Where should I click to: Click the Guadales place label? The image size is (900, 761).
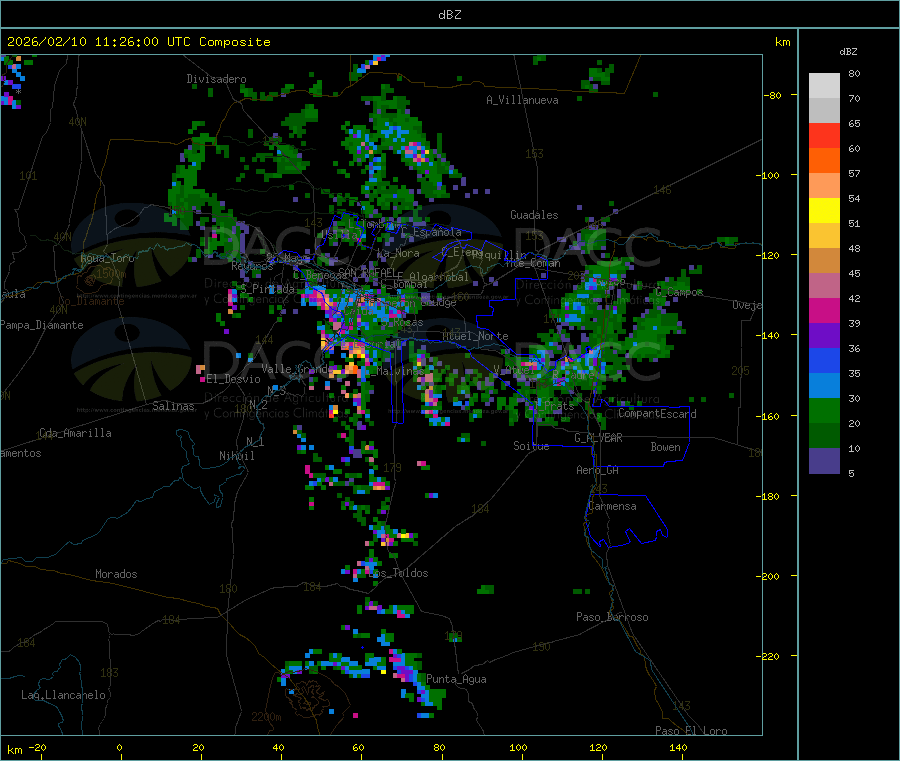(534, 215)
